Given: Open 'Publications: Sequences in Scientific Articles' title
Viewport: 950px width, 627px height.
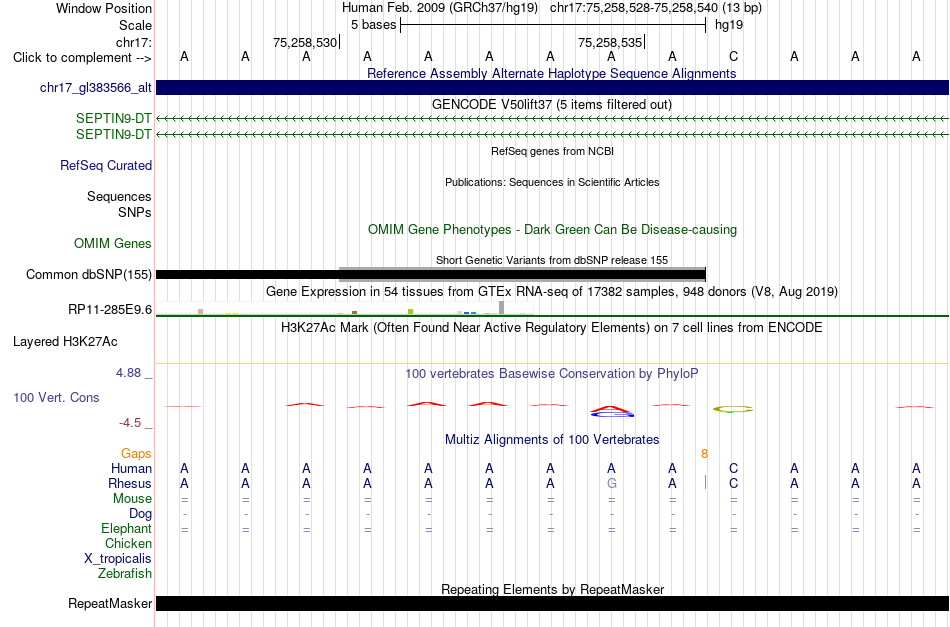Looking at the screenshot, I should coord(552,182).
